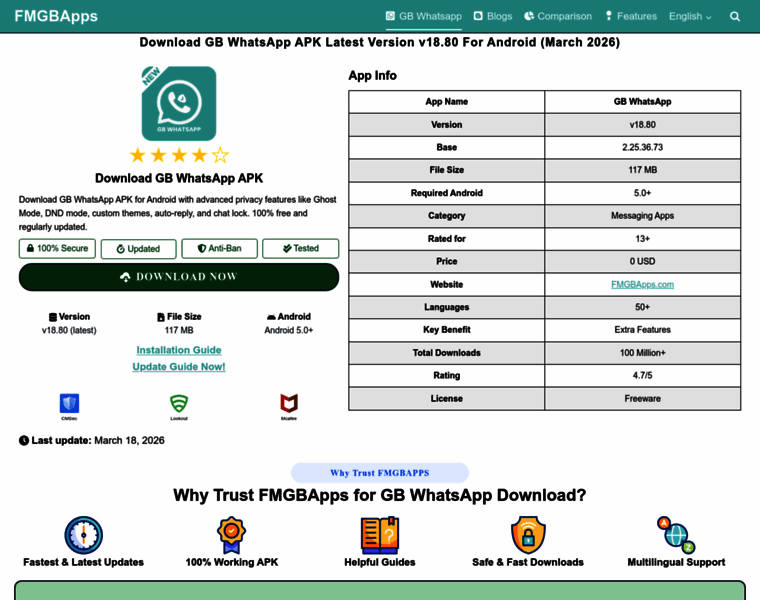Click the cloud icon on Download Now
The height and width of the screenshot is (600, 760).
(125, 277)
